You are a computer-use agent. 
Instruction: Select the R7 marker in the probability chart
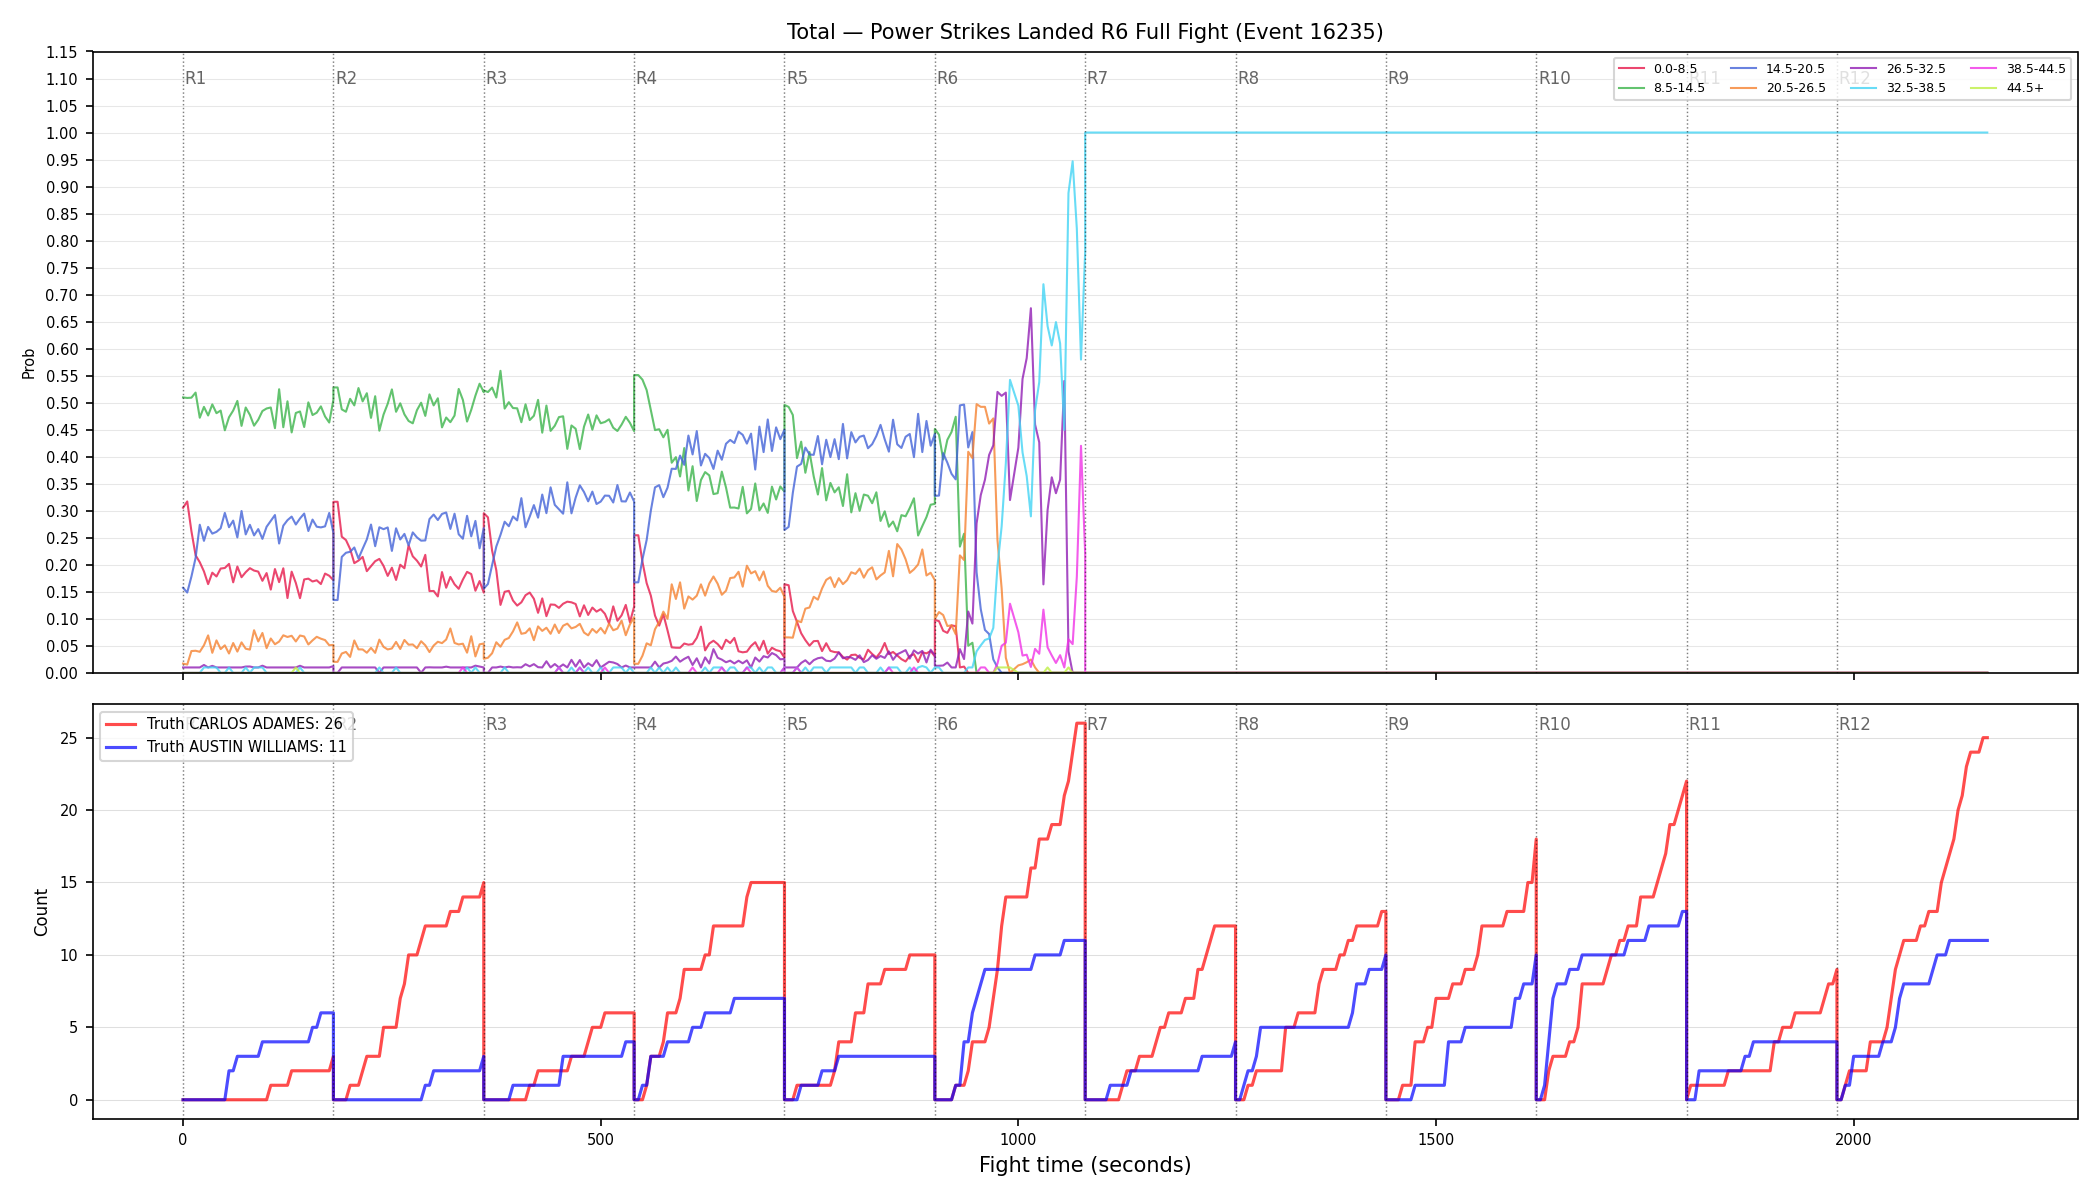1097,78
